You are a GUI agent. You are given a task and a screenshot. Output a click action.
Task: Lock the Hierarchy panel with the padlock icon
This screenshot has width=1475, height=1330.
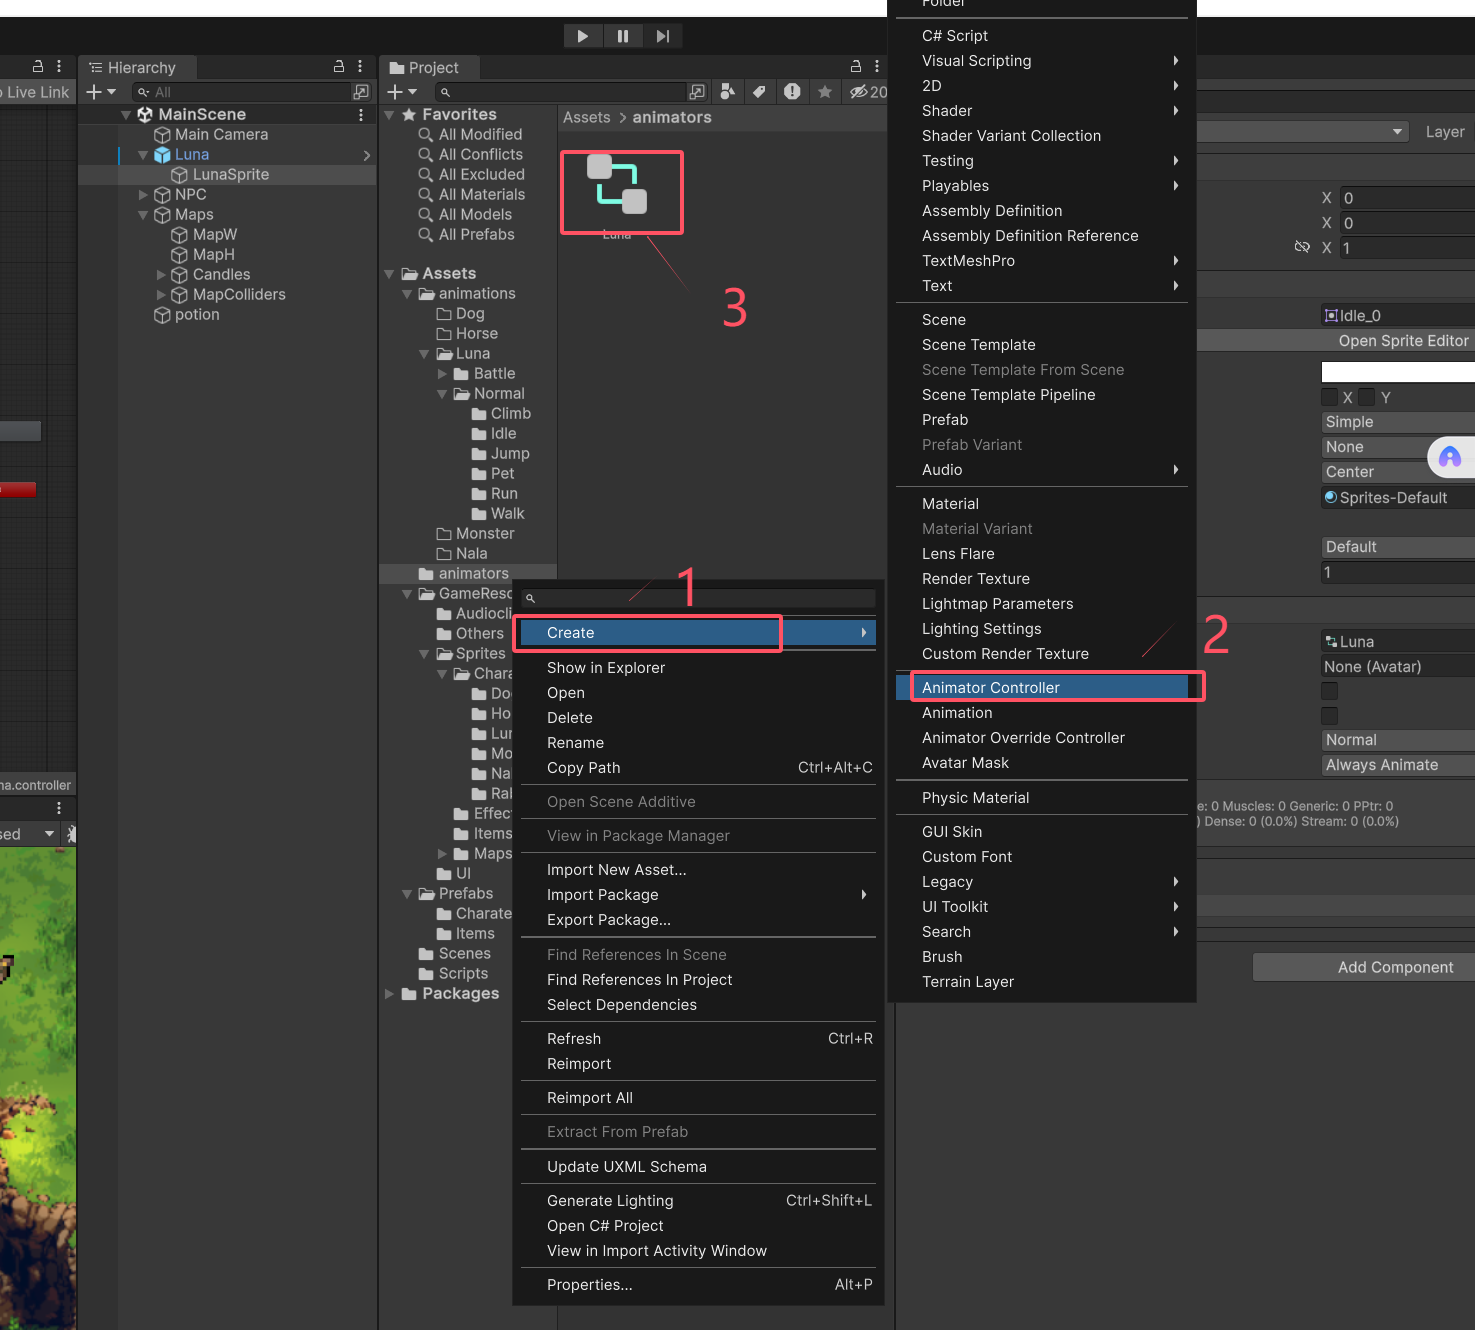click(x=339, y=66)
